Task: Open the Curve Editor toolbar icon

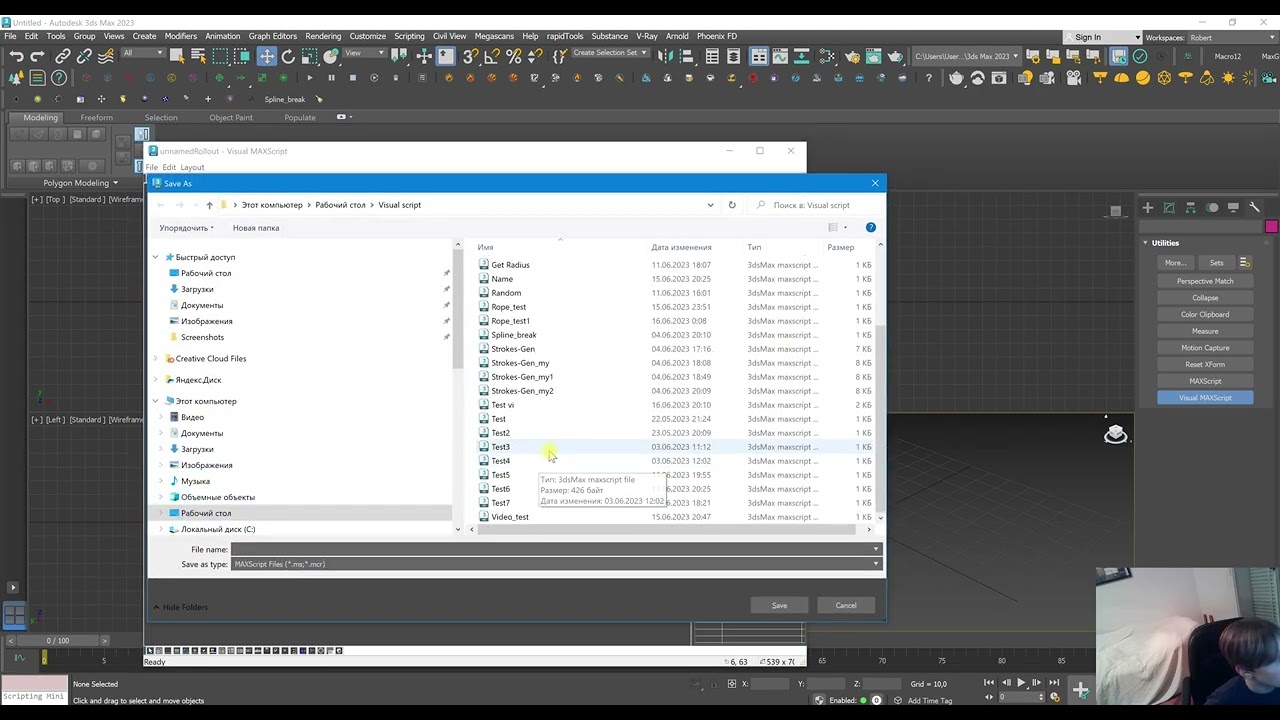Action: pyautogui.click(x=780, y=57)
